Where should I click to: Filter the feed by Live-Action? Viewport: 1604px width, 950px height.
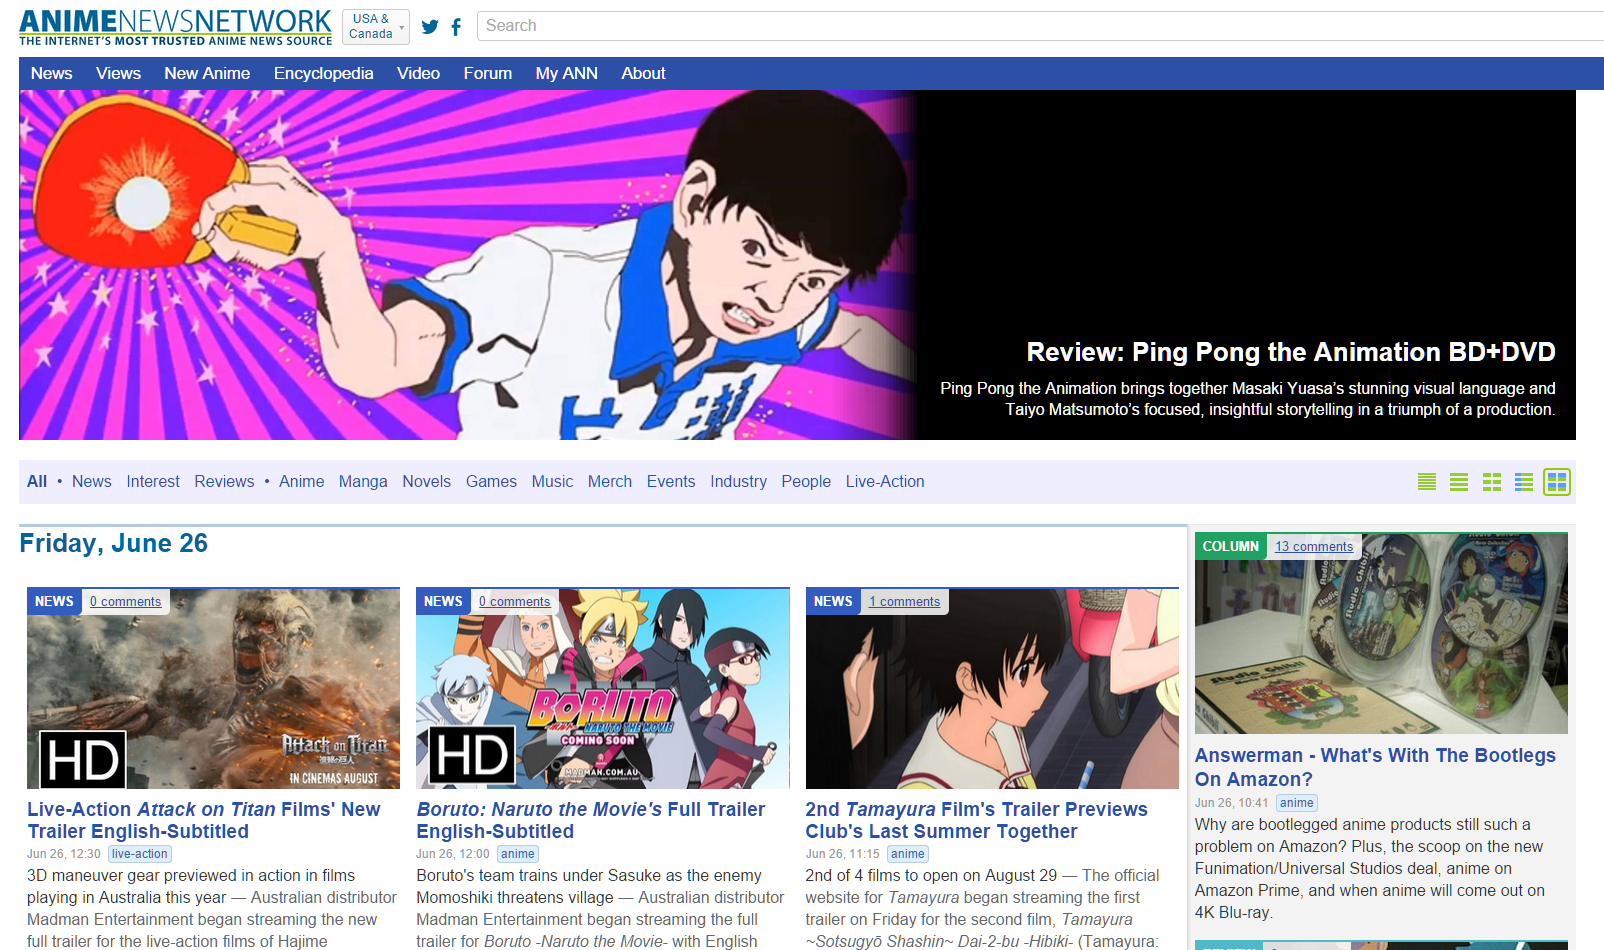[x=885, y=481]
